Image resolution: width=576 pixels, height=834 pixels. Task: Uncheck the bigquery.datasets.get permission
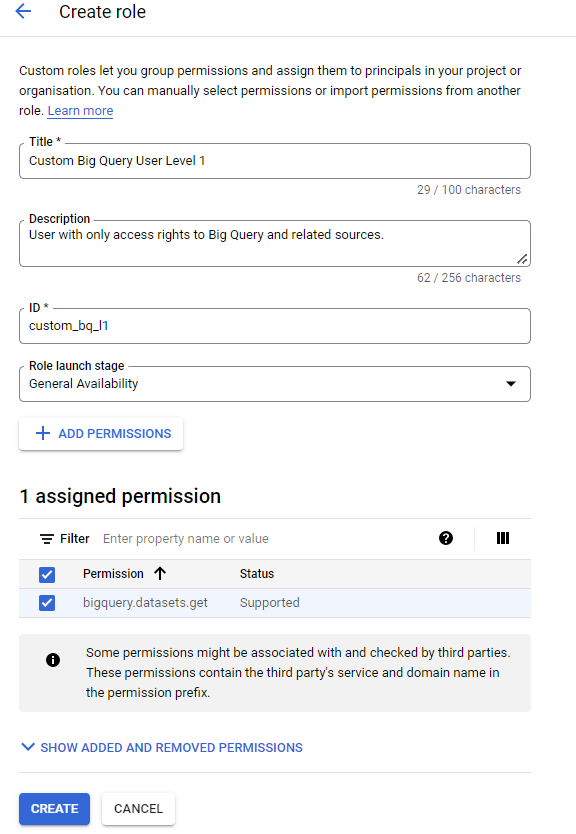pos(47,603)
